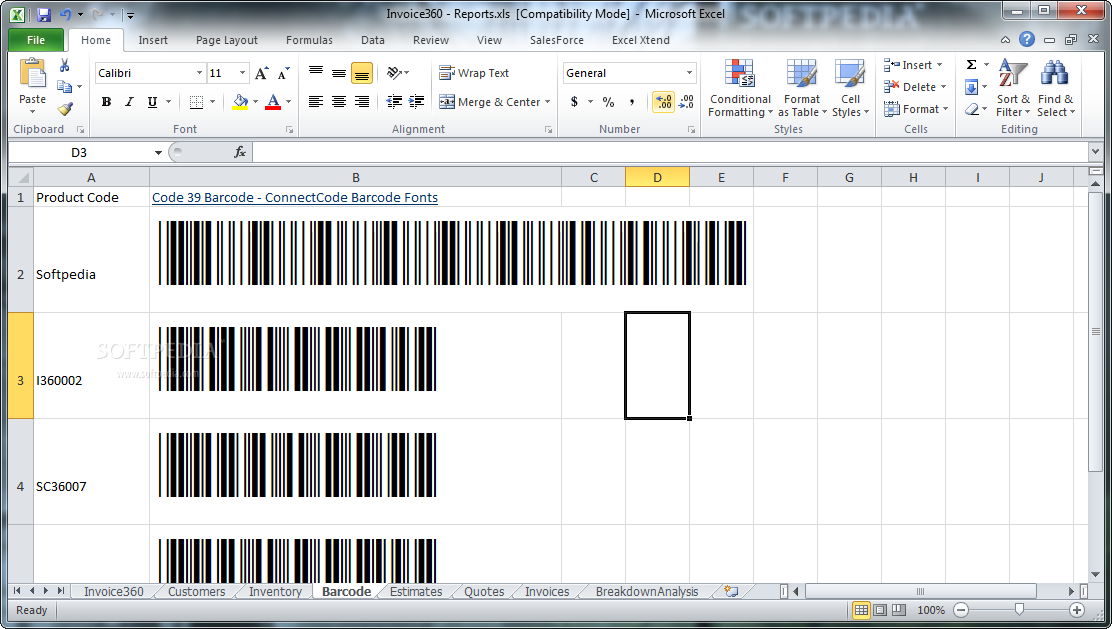Toggle Bold formatting
The image size is (1112, 629).
click(x=106, y=102)
